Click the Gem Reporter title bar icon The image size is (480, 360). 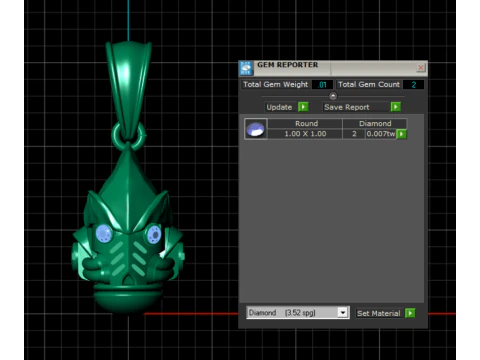(246, 68)
